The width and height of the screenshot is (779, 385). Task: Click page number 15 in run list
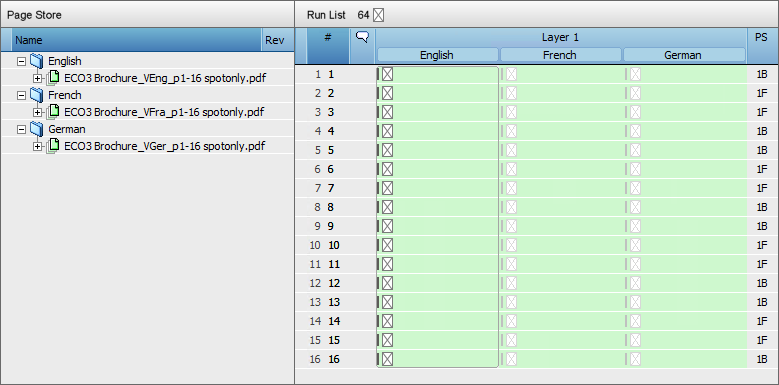[334, 340]
